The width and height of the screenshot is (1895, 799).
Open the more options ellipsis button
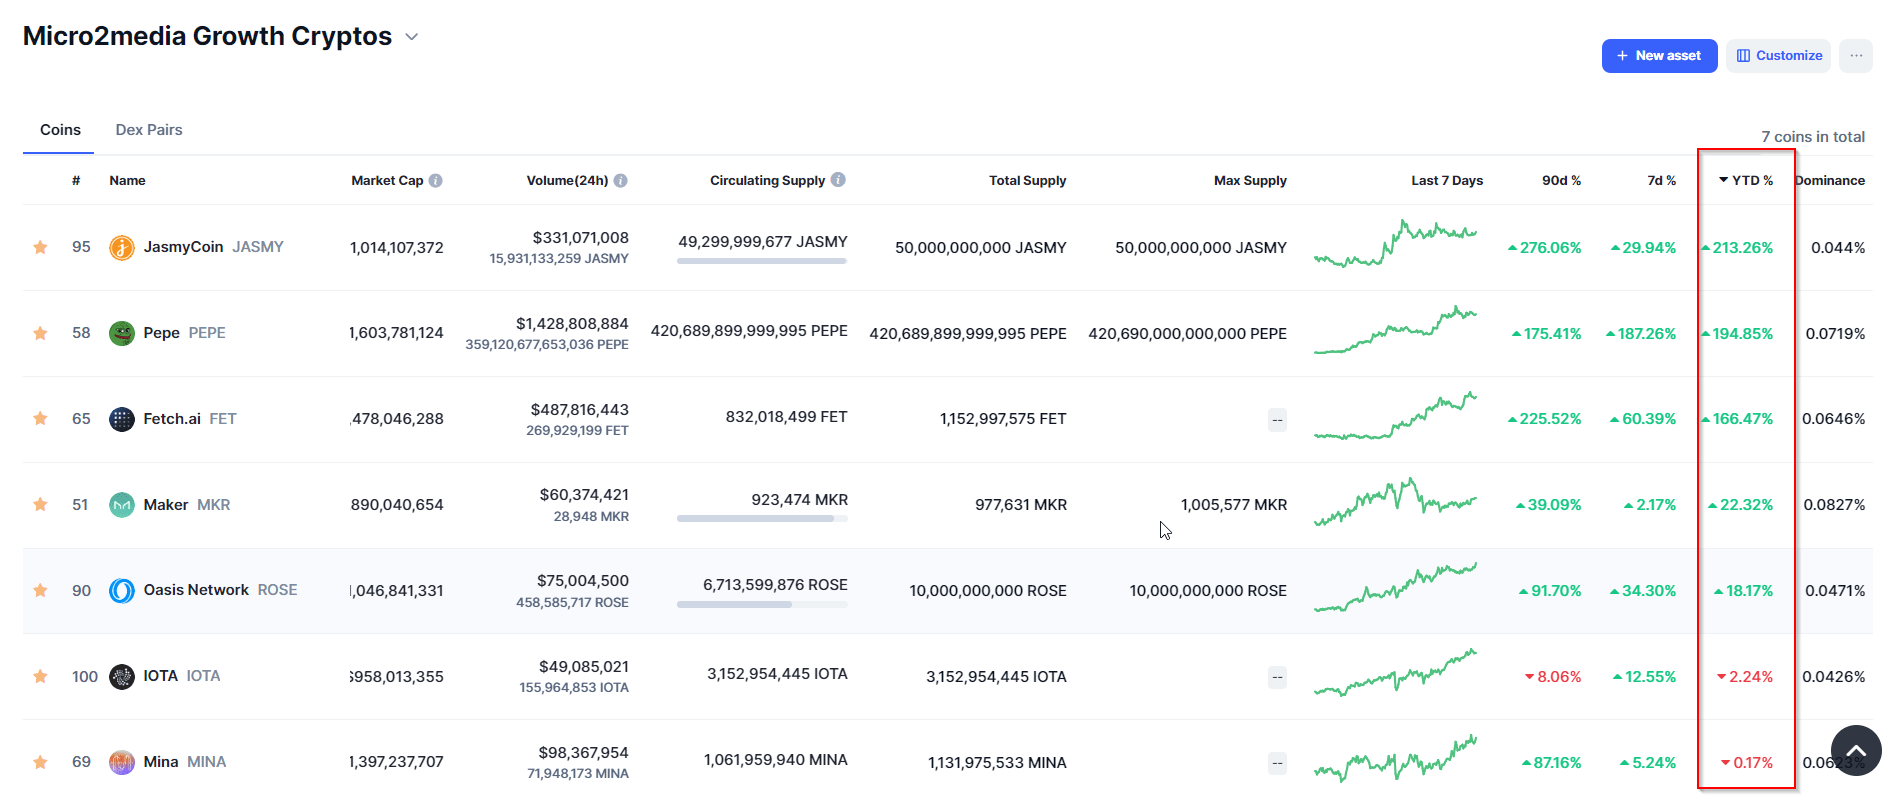pyautogui.click(x=1856, y=56)
